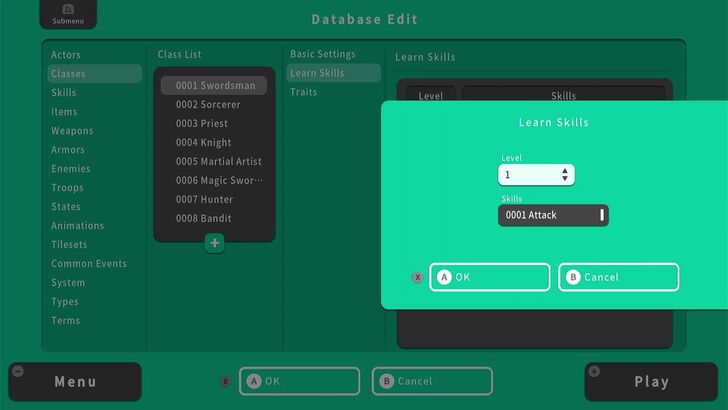Open the Skills dropdown showing 0001 Attack

553,215
